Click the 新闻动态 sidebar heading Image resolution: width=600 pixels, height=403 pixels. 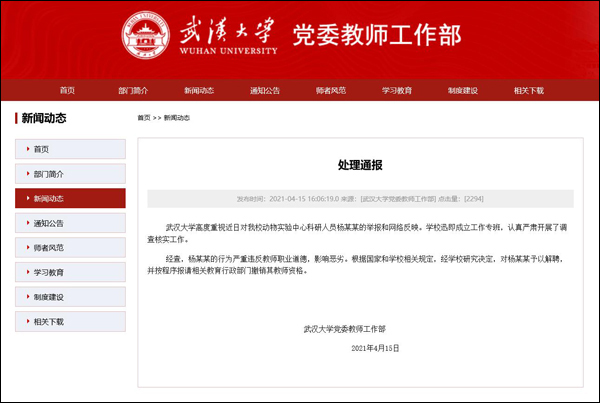pyautogui.click(x=44, y=118)
